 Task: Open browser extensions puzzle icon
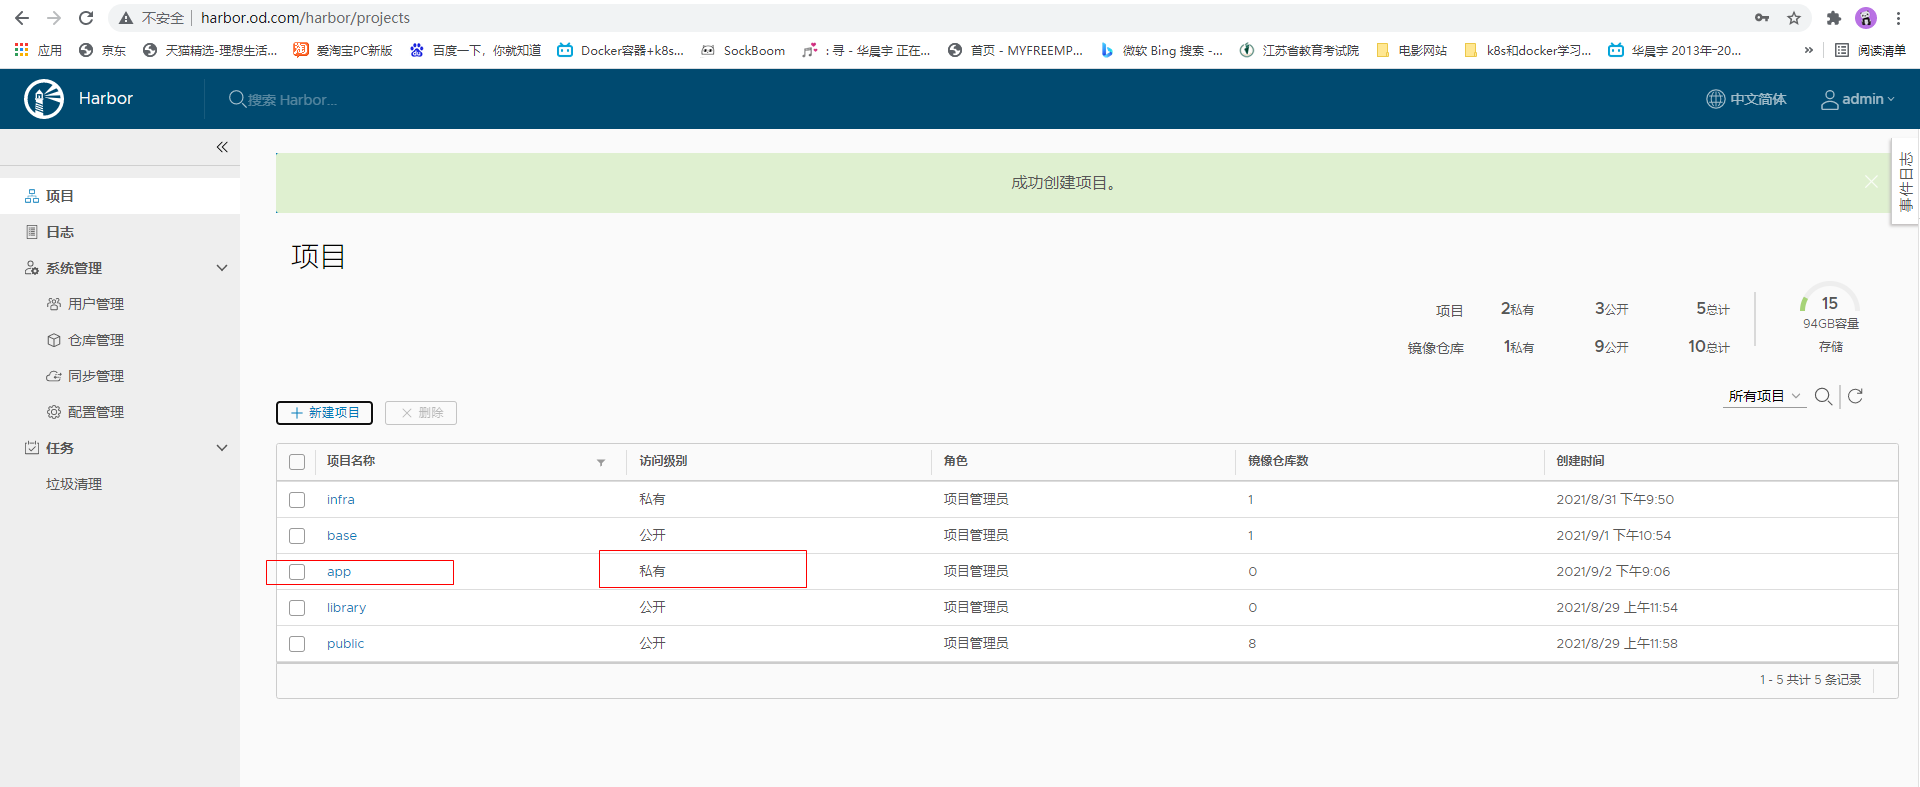pos(1833,18)
